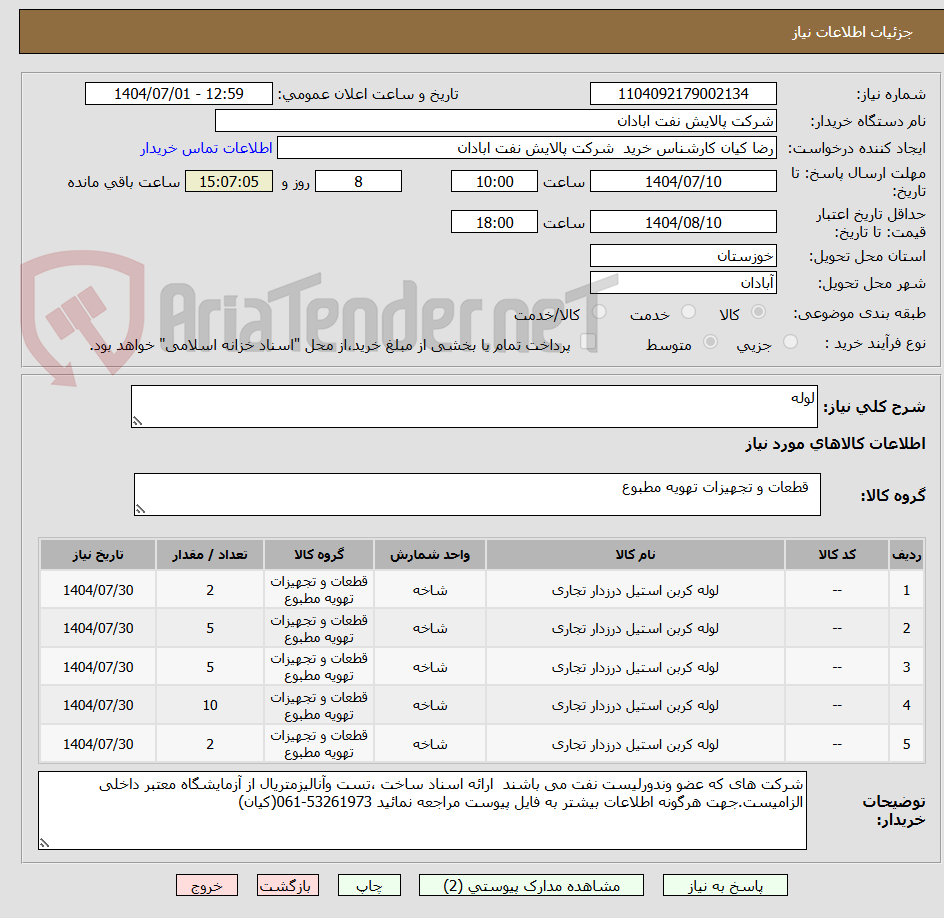This screenshot has height=918, width=944.
Task: Click response deadline date 1404/07/10
Action: 683,181
